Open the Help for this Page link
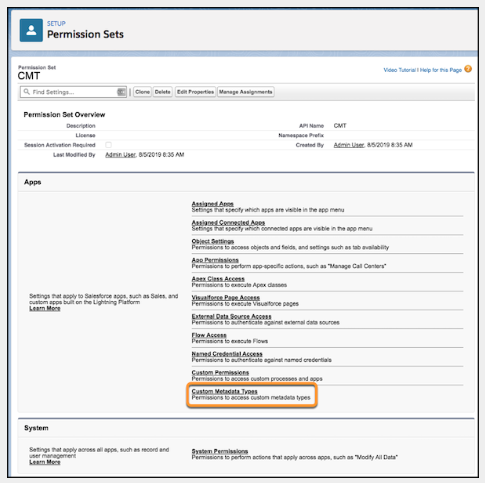 click(x=441, y=70)
